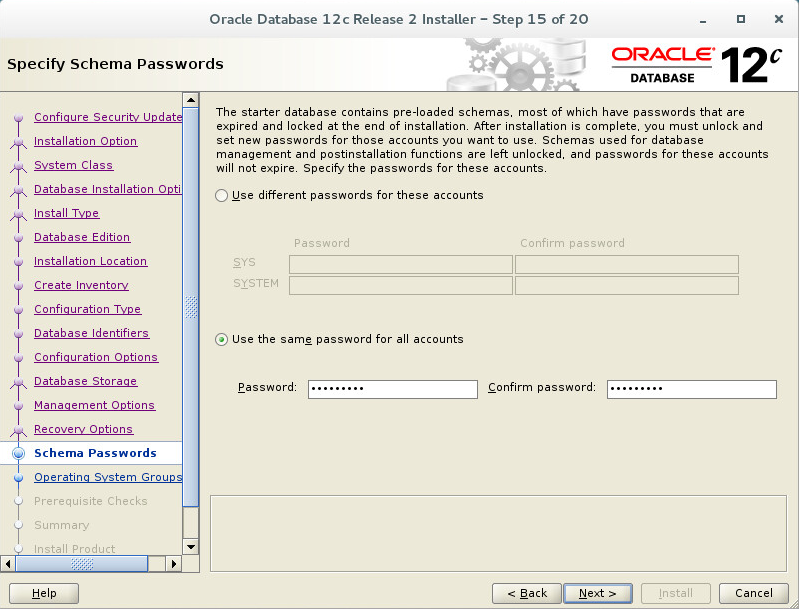Go to Operating System Groups step

(108, 477)
